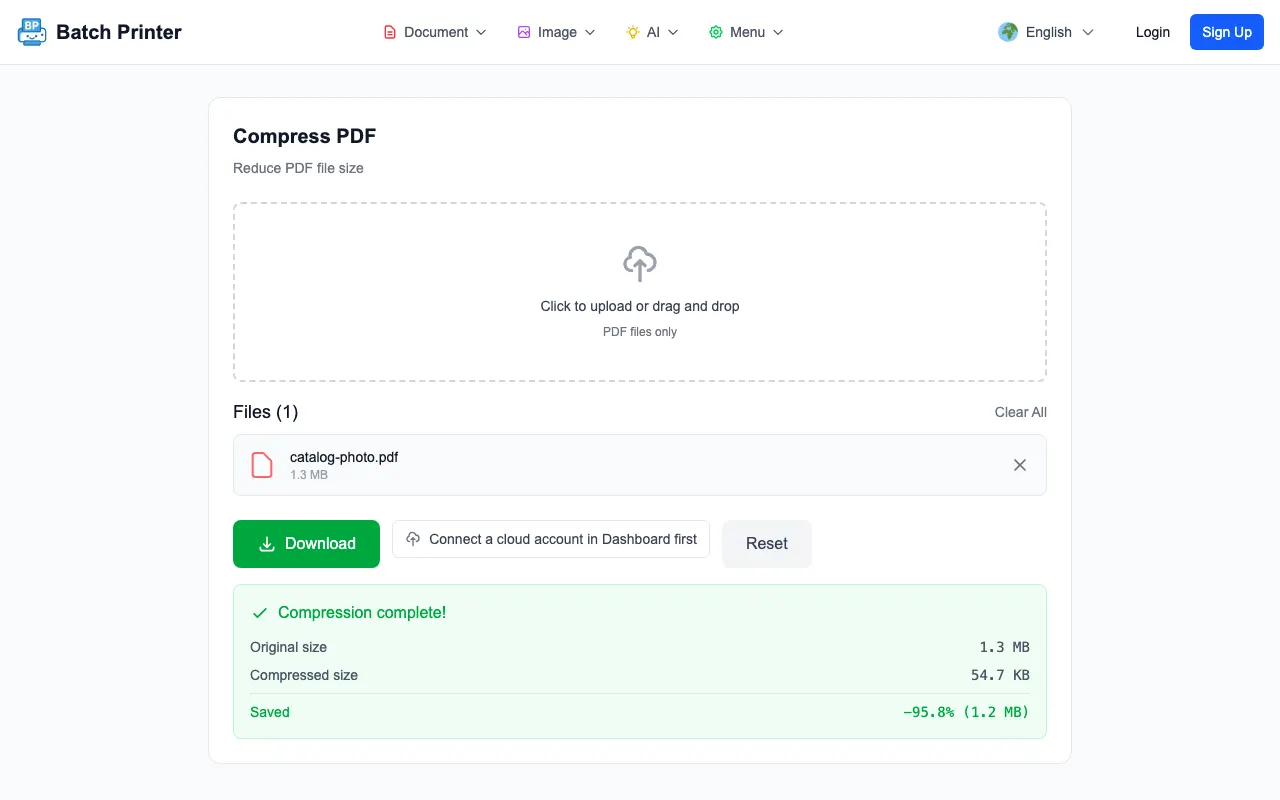Click the Saved label

pos(270,712)
